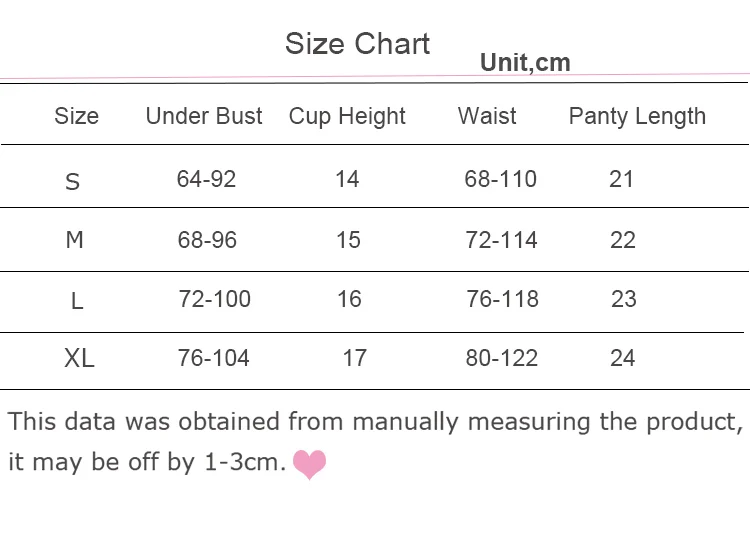Click the 80-122 waist value

coord(502,358)
